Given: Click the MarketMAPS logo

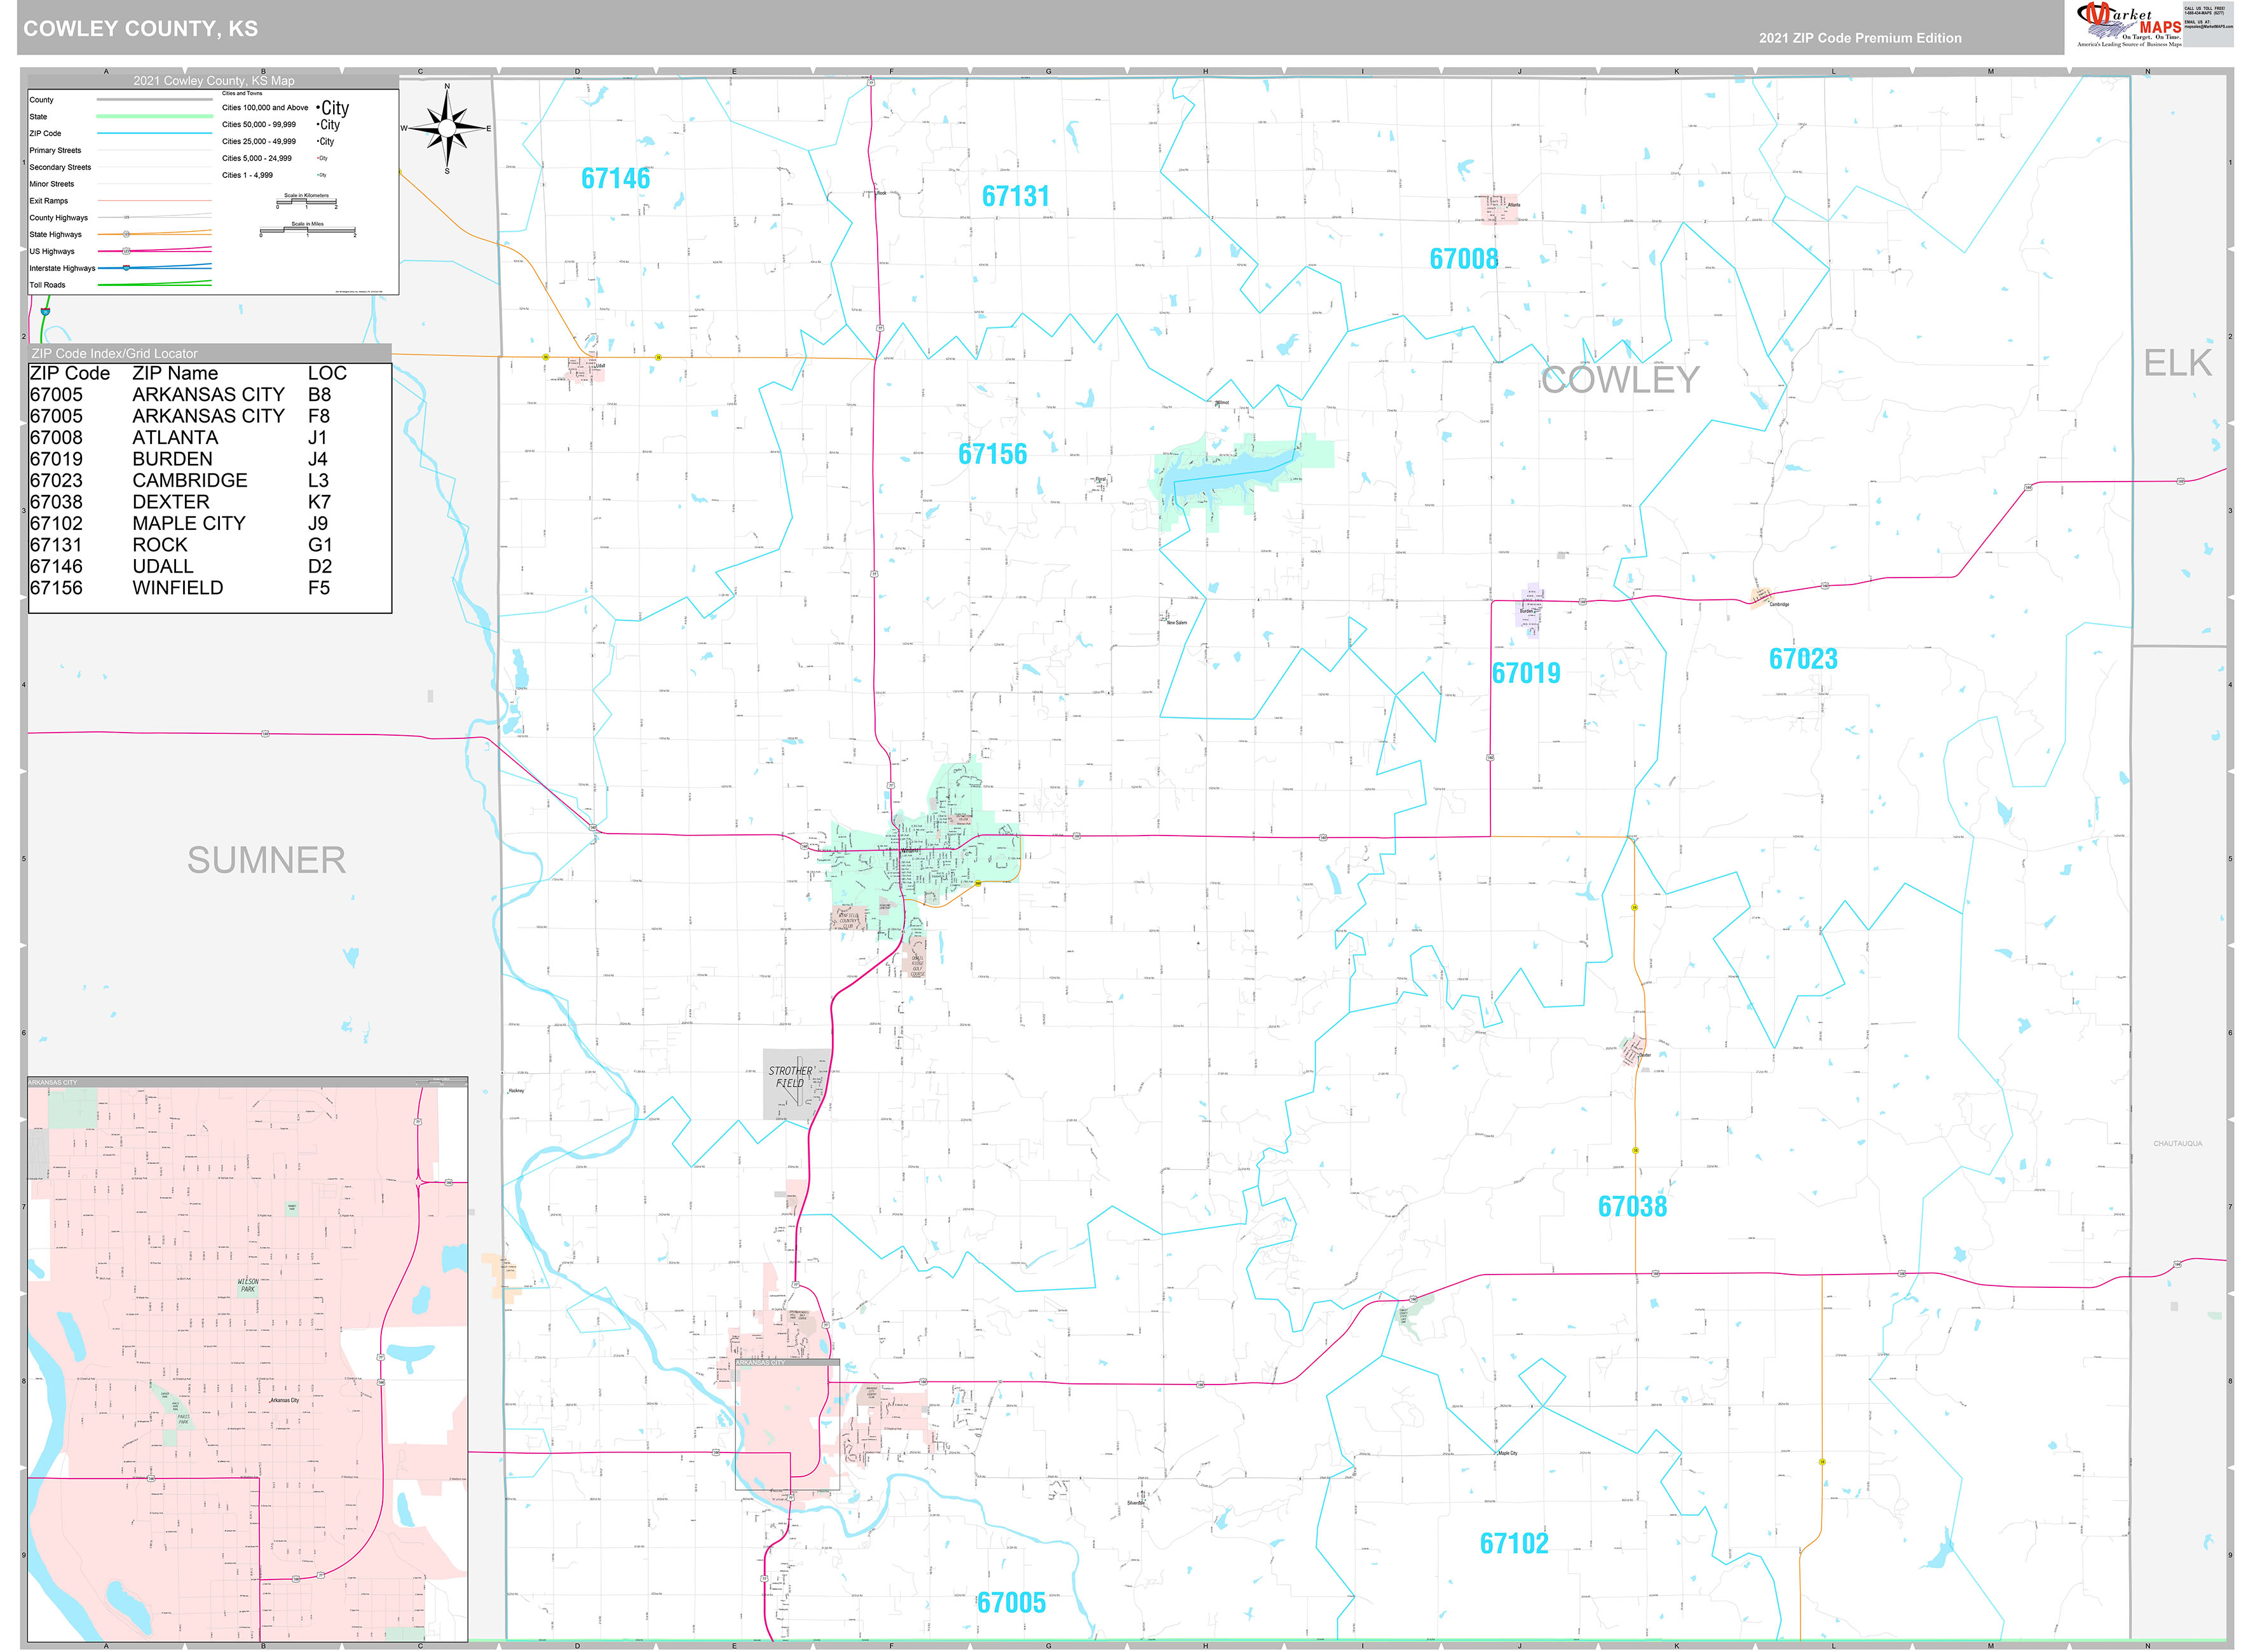Looking at the screenshot, I should pos(2100,20).
